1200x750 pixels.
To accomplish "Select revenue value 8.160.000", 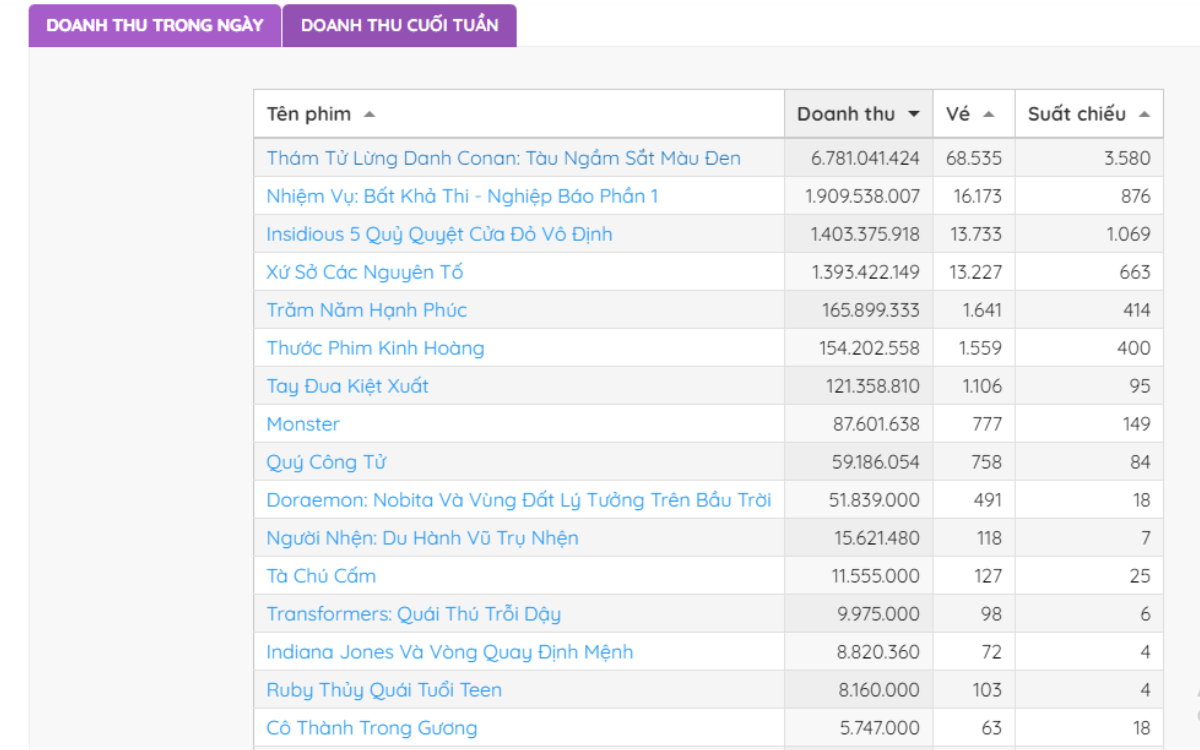I will pyautogui.click(x=880, y=690).
